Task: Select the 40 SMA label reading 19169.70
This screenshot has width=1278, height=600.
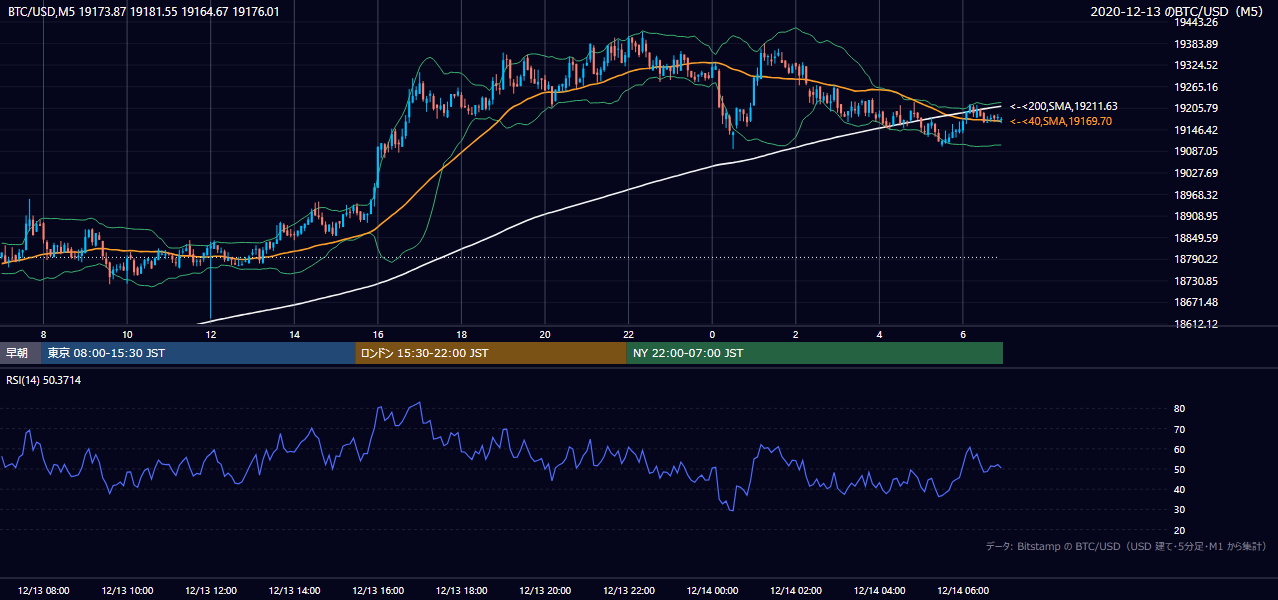Action: click(1061, 121)
